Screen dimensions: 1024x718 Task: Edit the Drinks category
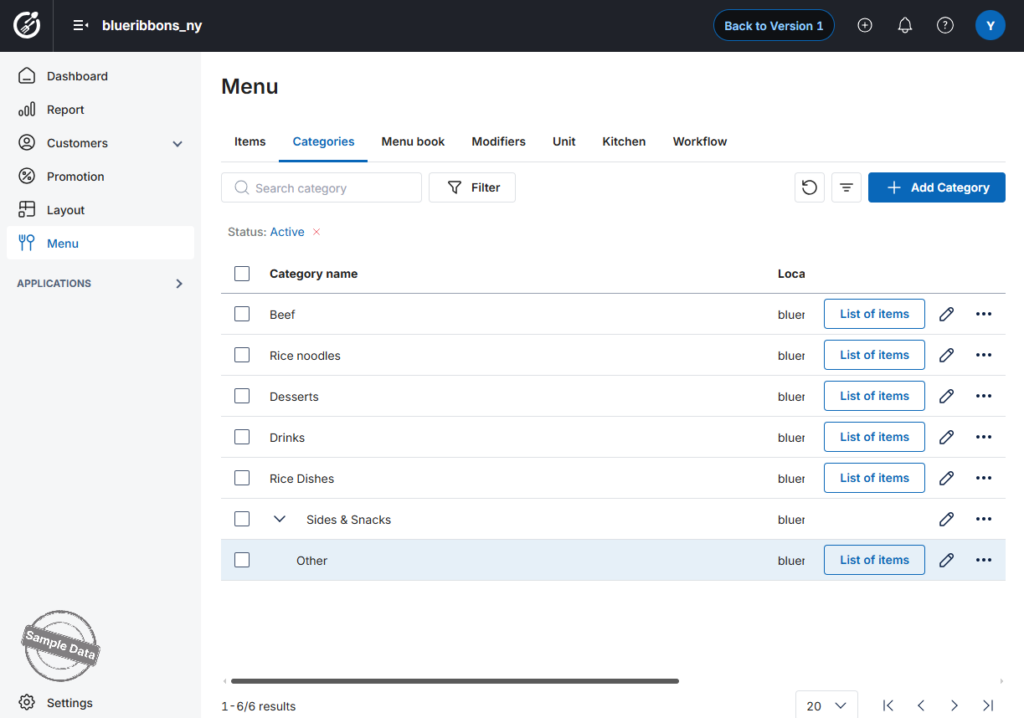[946, 437]
